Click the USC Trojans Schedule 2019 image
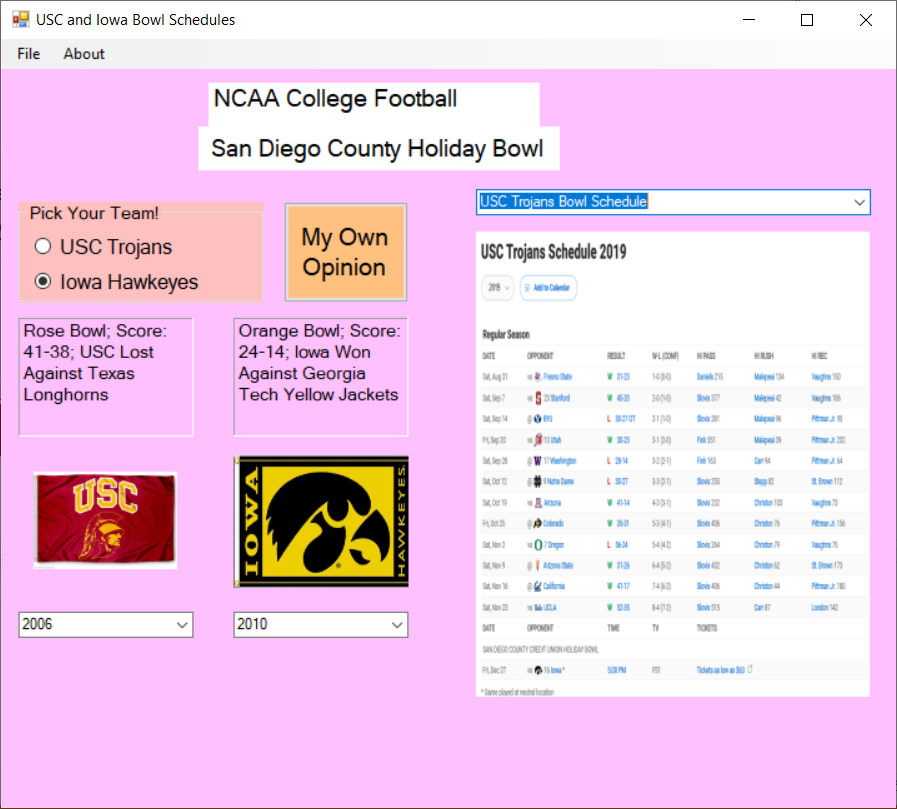The width and height of the screenshot is (897, 809). click(x=673, y=464)
